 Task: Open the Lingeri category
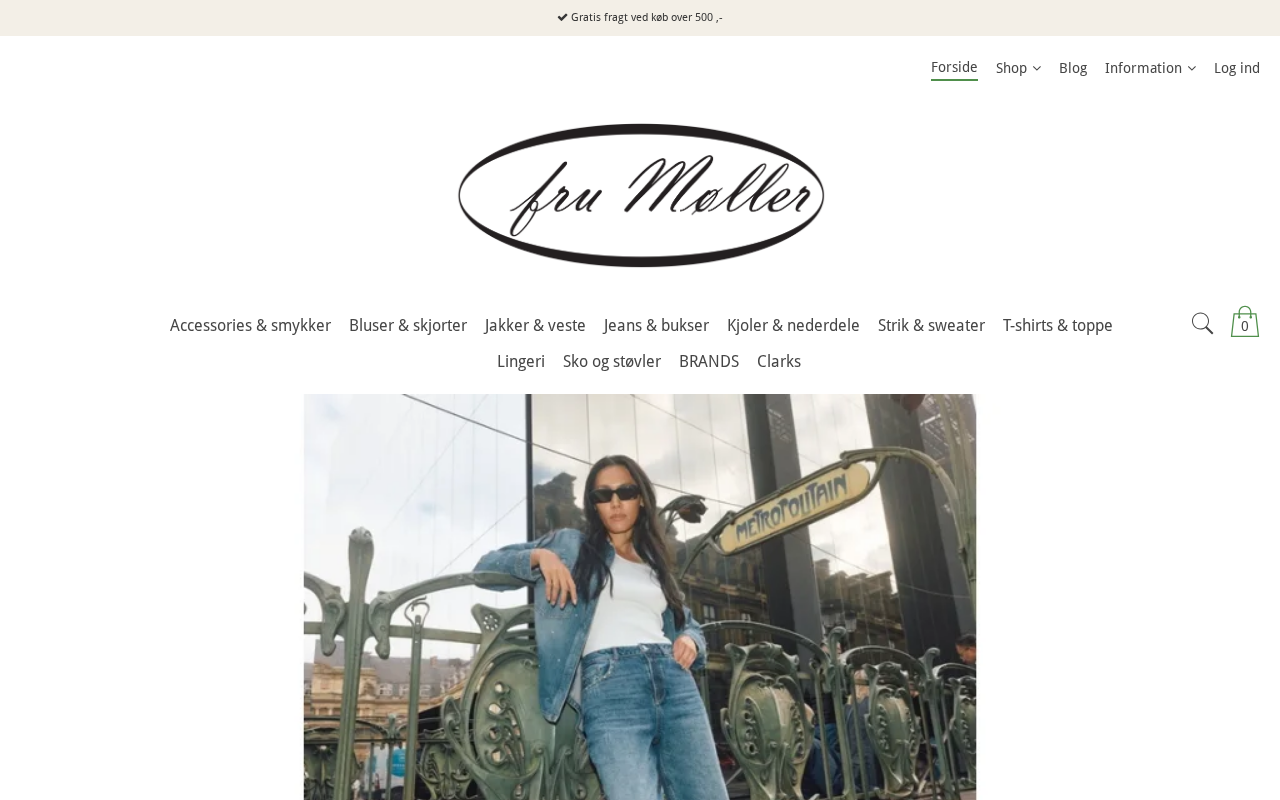521,361
